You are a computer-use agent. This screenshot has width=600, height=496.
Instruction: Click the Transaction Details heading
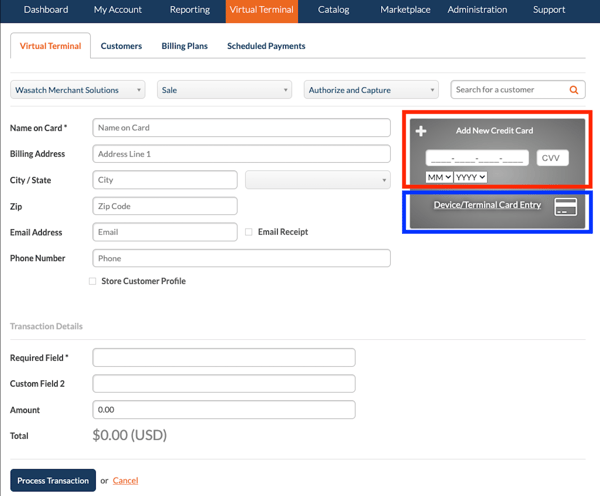46,326
